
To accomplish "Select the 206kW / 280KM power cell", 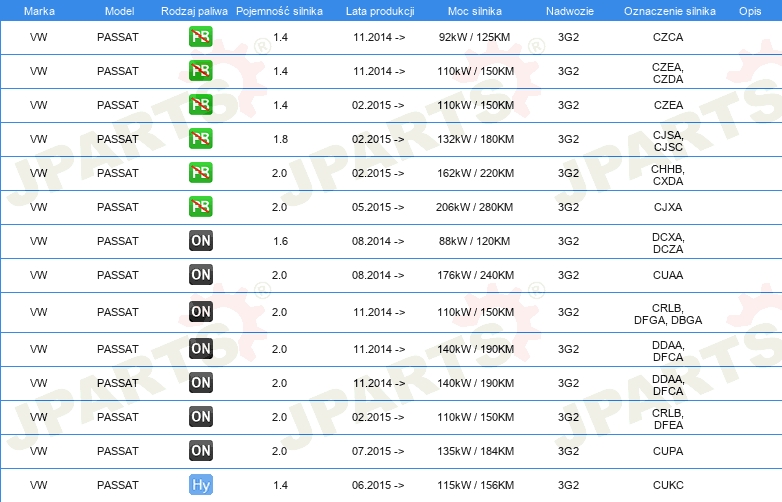I will [474, 207].
